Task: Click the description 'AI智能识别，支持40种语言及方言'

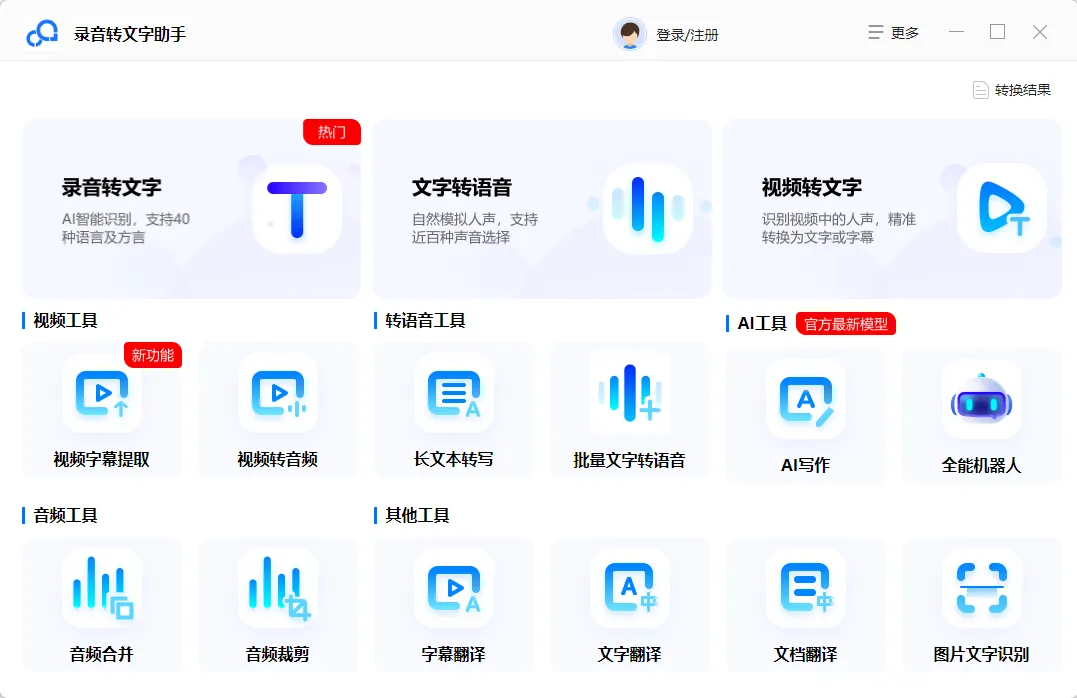Action: (126, 228)
